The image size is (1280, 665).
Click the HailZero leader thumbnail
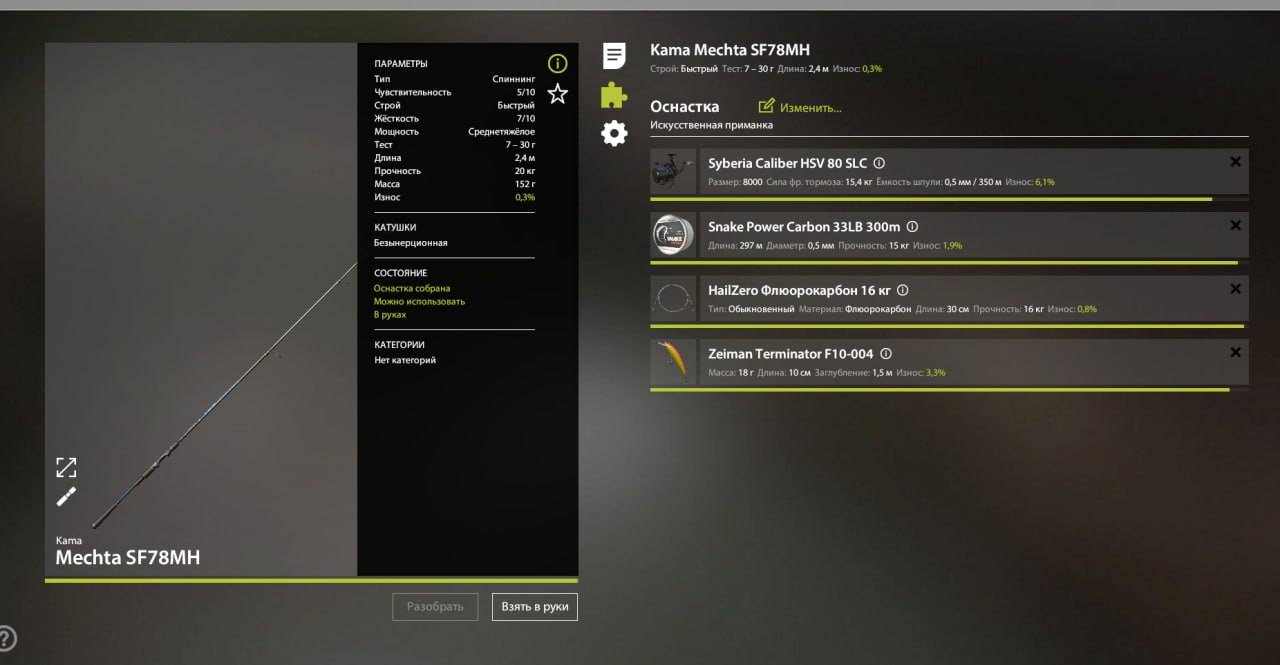click(x=673, y=299)
